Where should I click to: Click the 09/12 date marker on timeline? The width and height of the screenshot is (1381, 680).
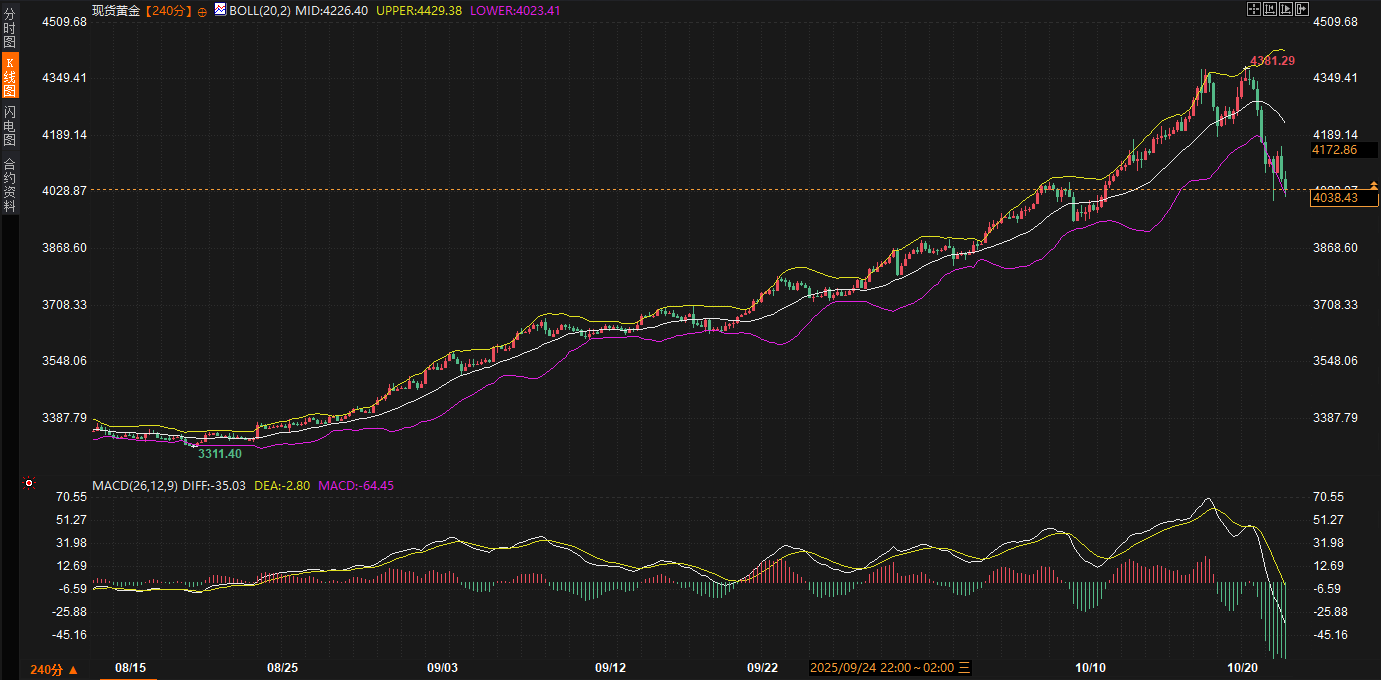coord(610,667)
